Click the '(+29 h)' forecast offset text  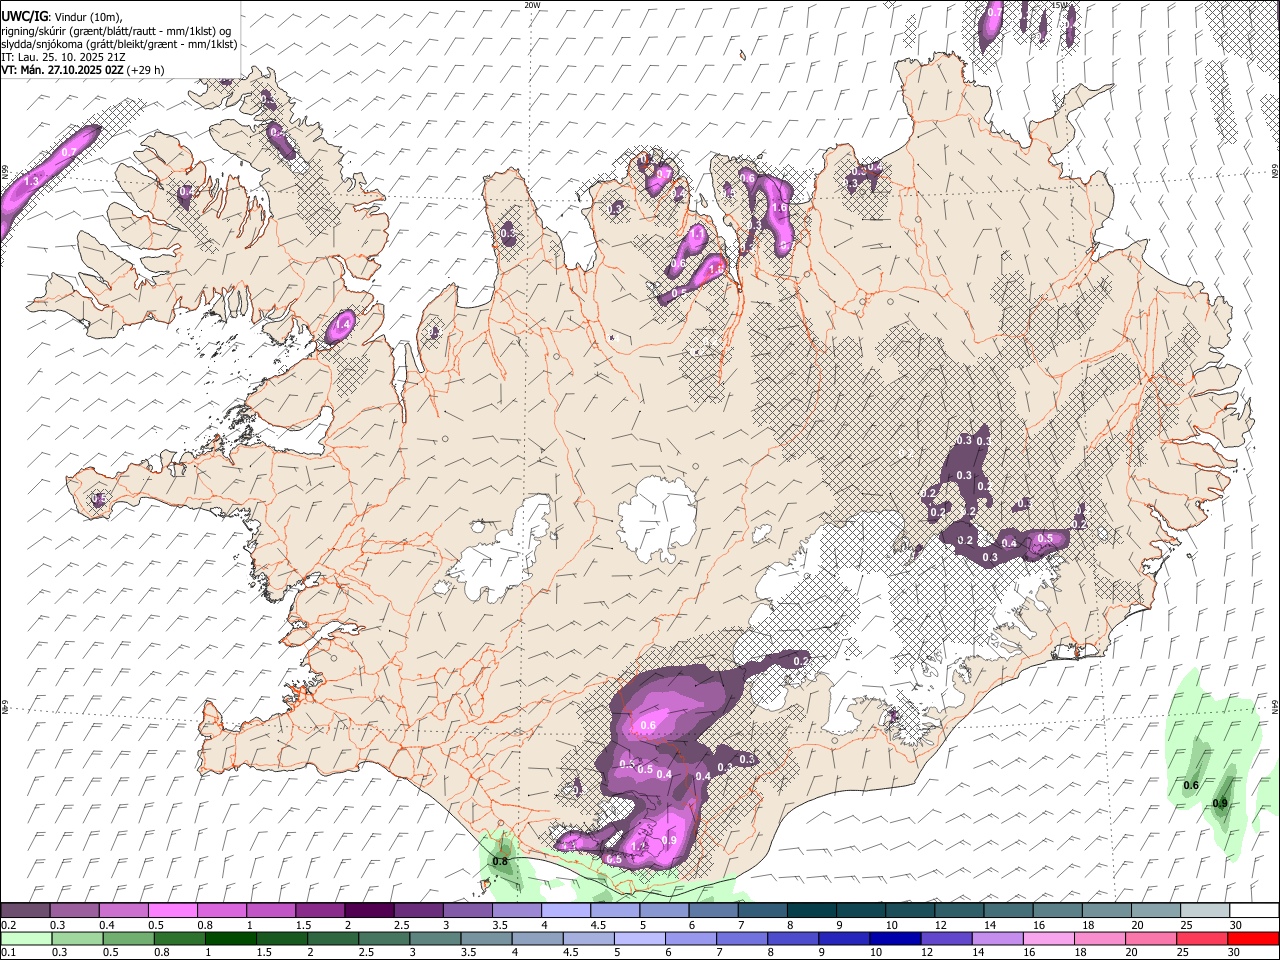(x=145, y=70)
